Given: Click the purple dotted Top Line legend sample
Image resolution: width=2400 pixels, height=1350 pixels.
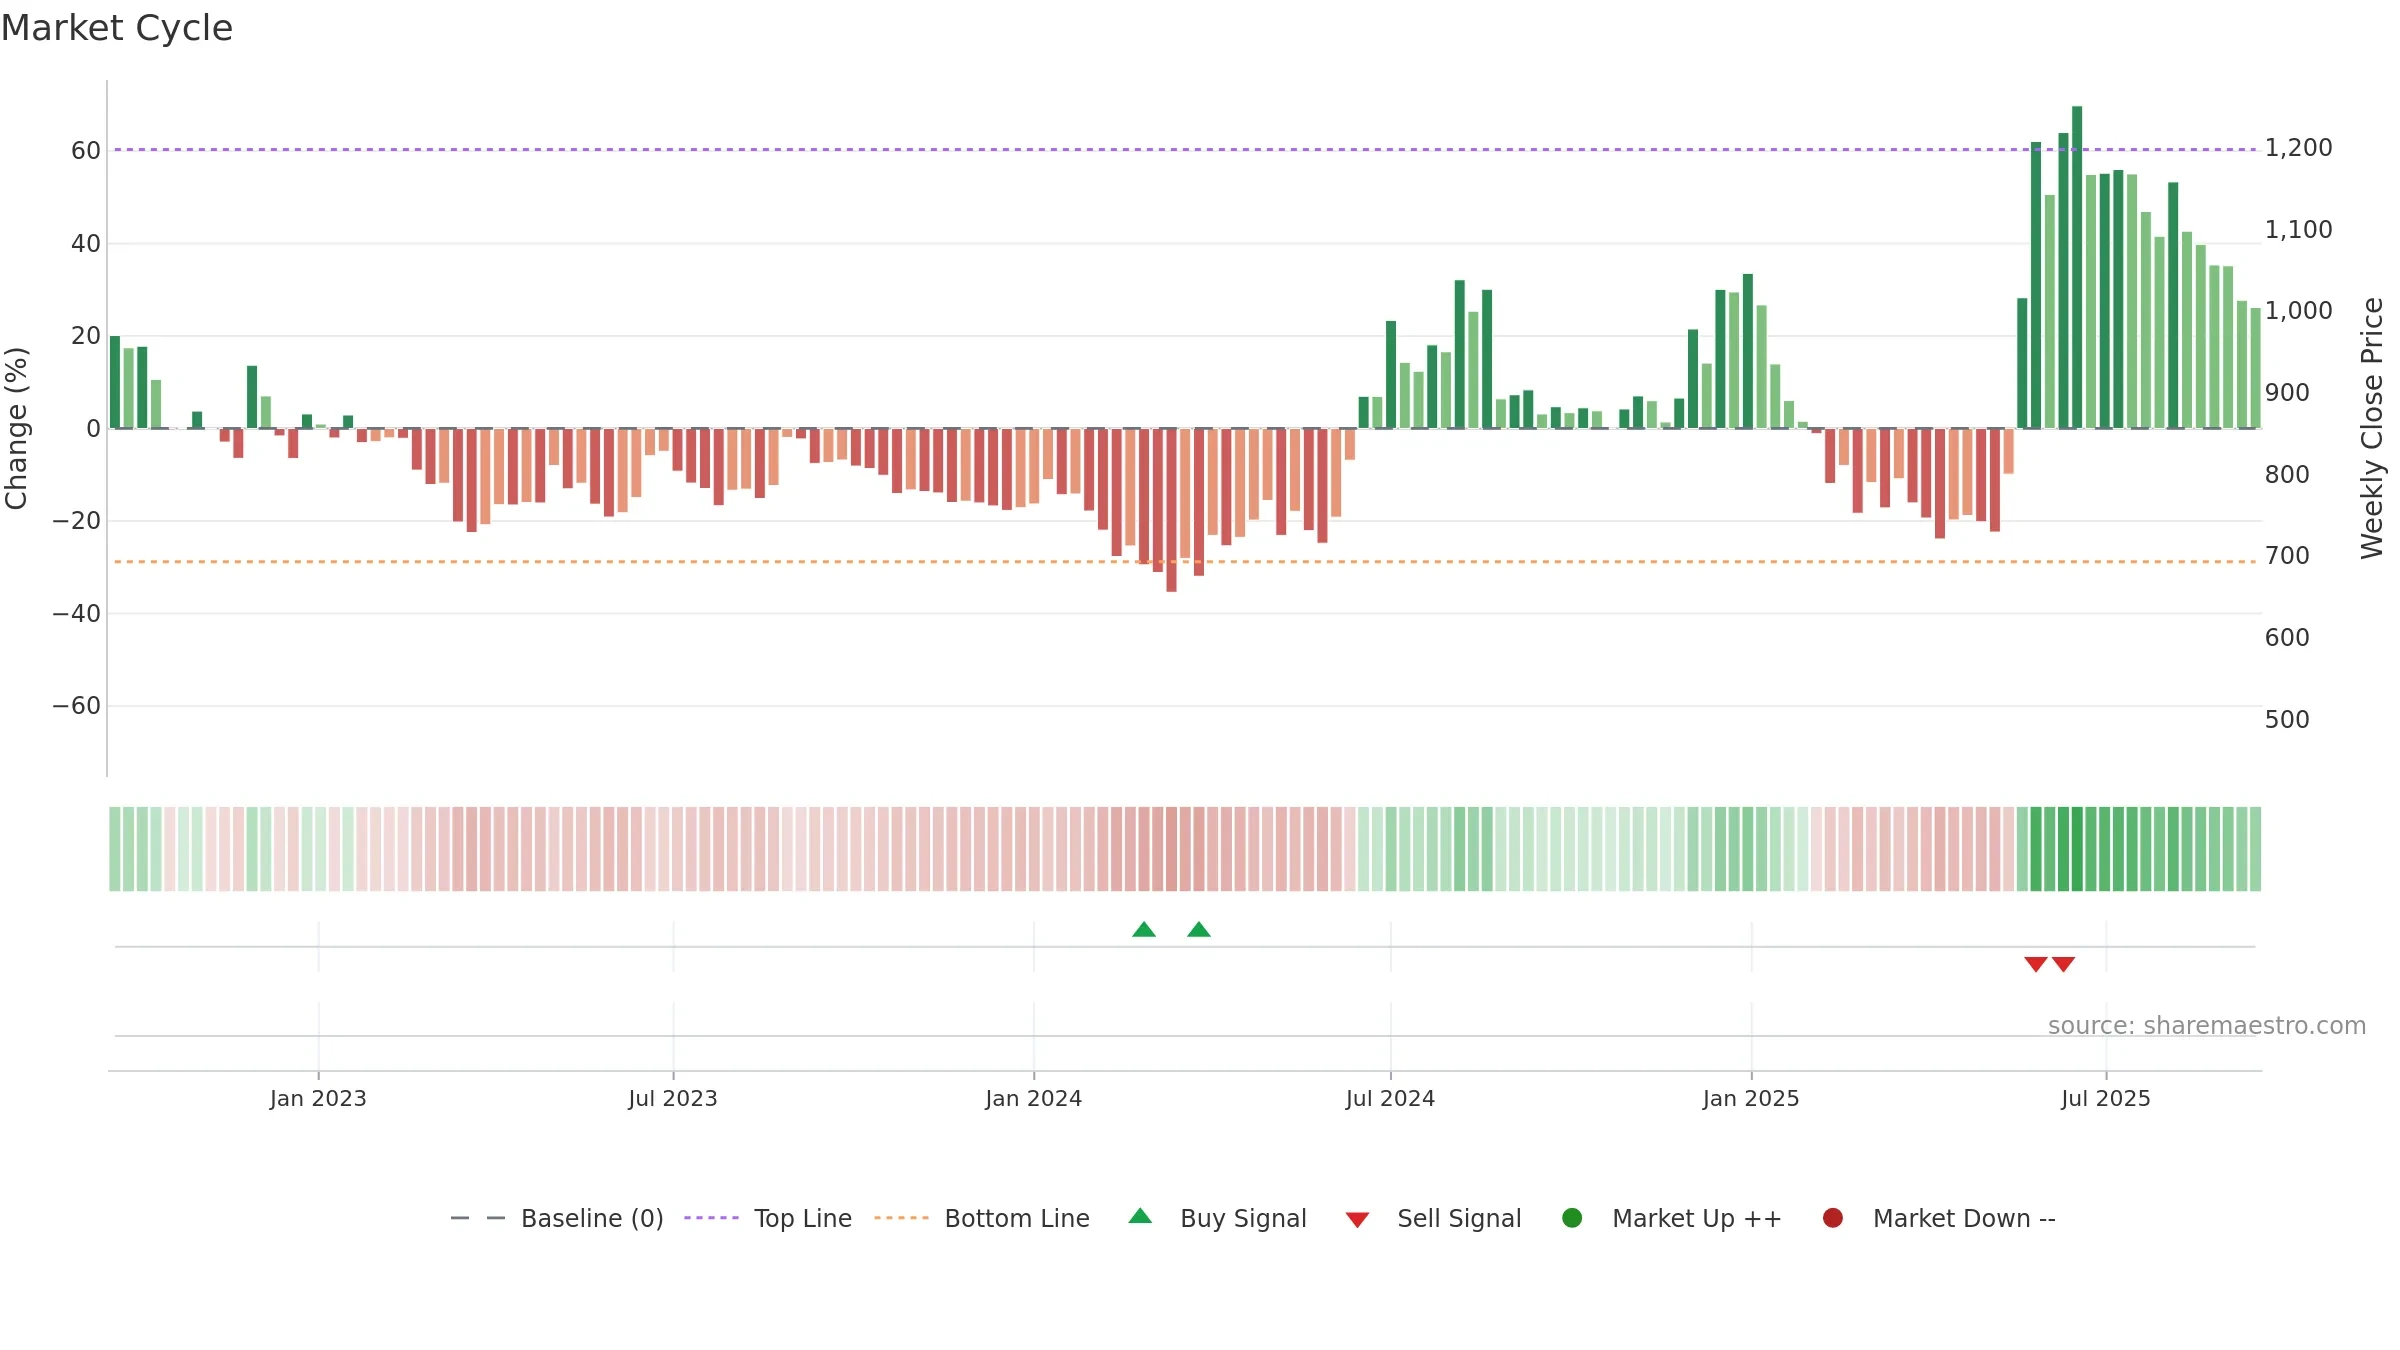Looking at the screenshot, I should coord(711,1218).
